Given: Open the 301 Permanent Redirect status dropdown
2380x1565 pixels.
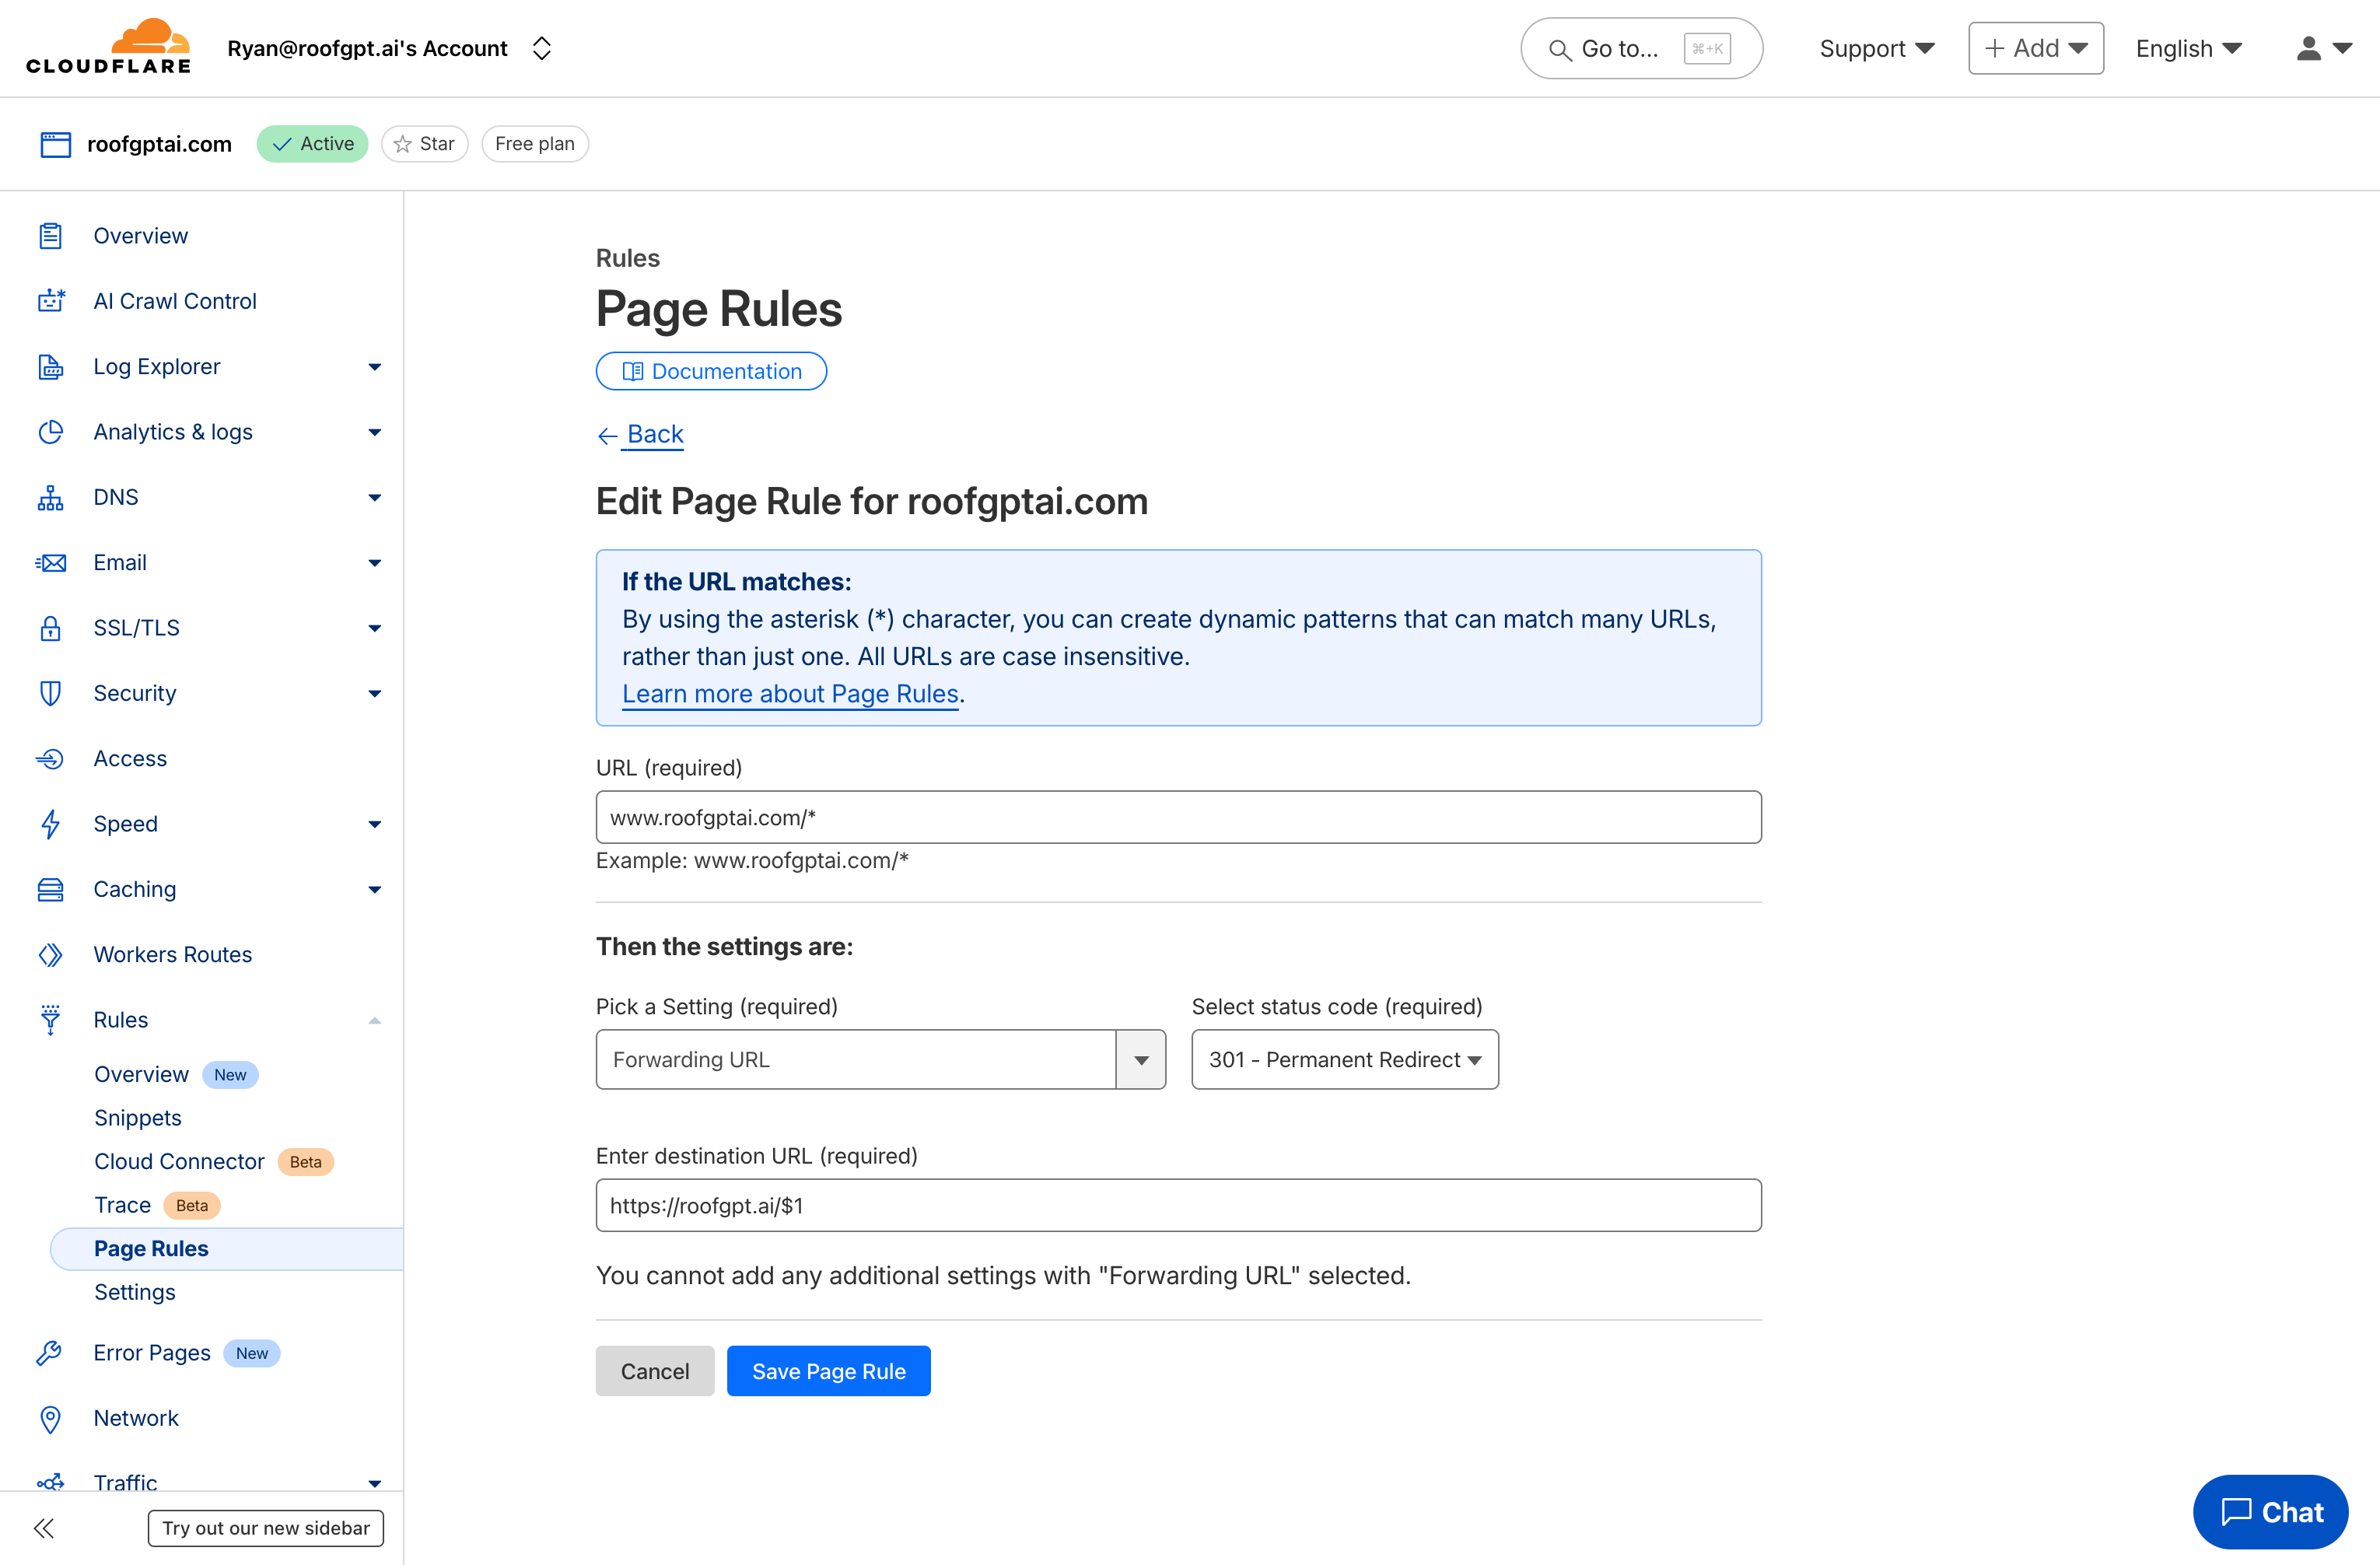Looking at the screenshot, I should point(1344,1059).
